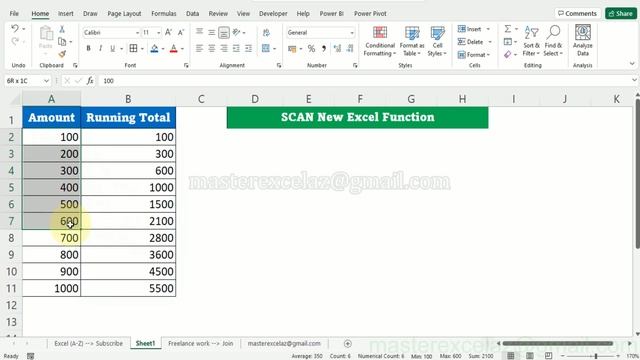The image size is (640, 360).
Task: Click the Decrease Decimal icon
Action: (x=350, y=49)
